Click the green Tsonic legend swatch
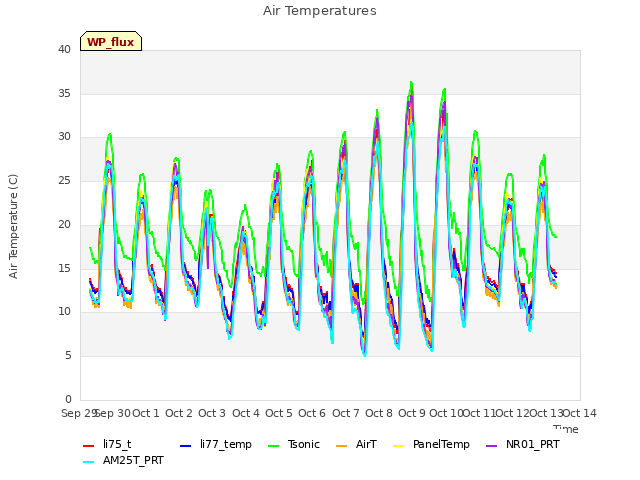 pos(273,446)
